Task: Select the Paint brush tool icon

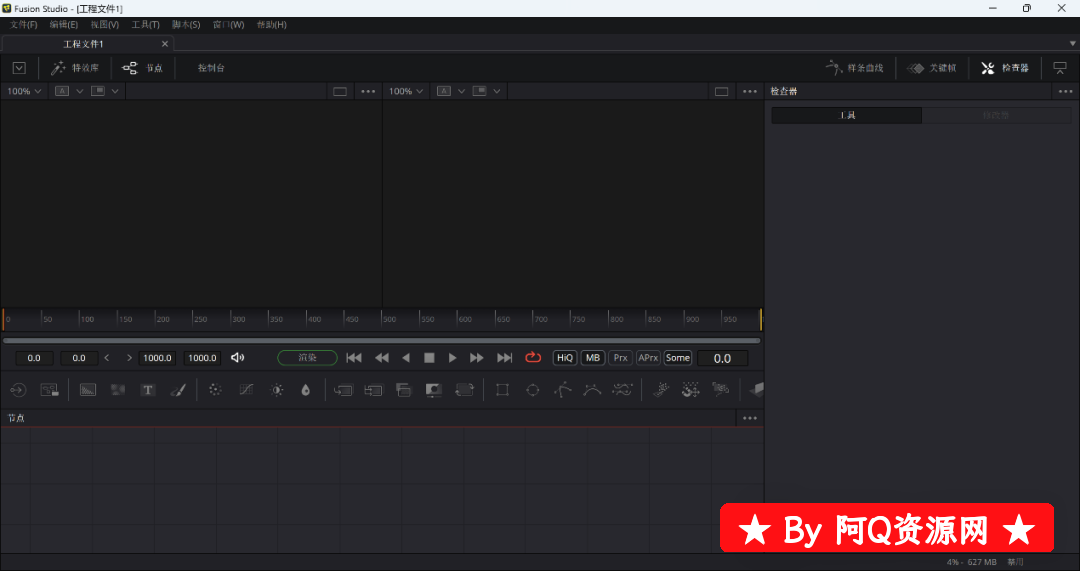Action: click(x=178, y=390)
